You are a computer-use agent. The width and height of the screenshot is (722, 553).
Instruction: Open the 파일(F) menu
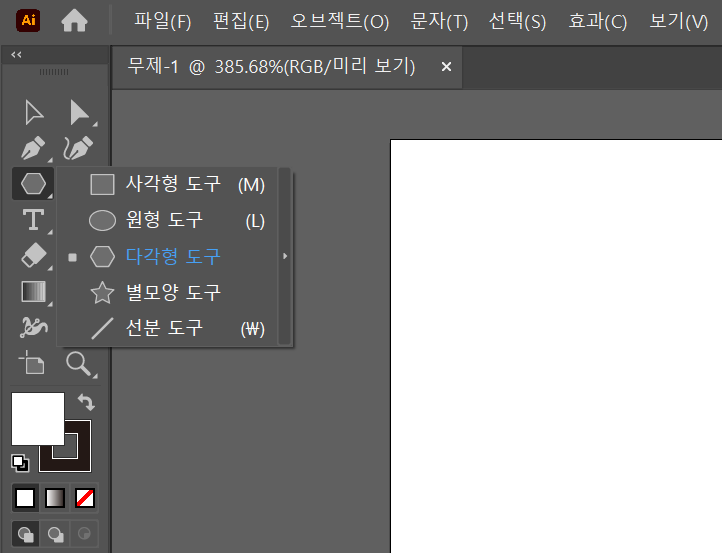[163, 21]
